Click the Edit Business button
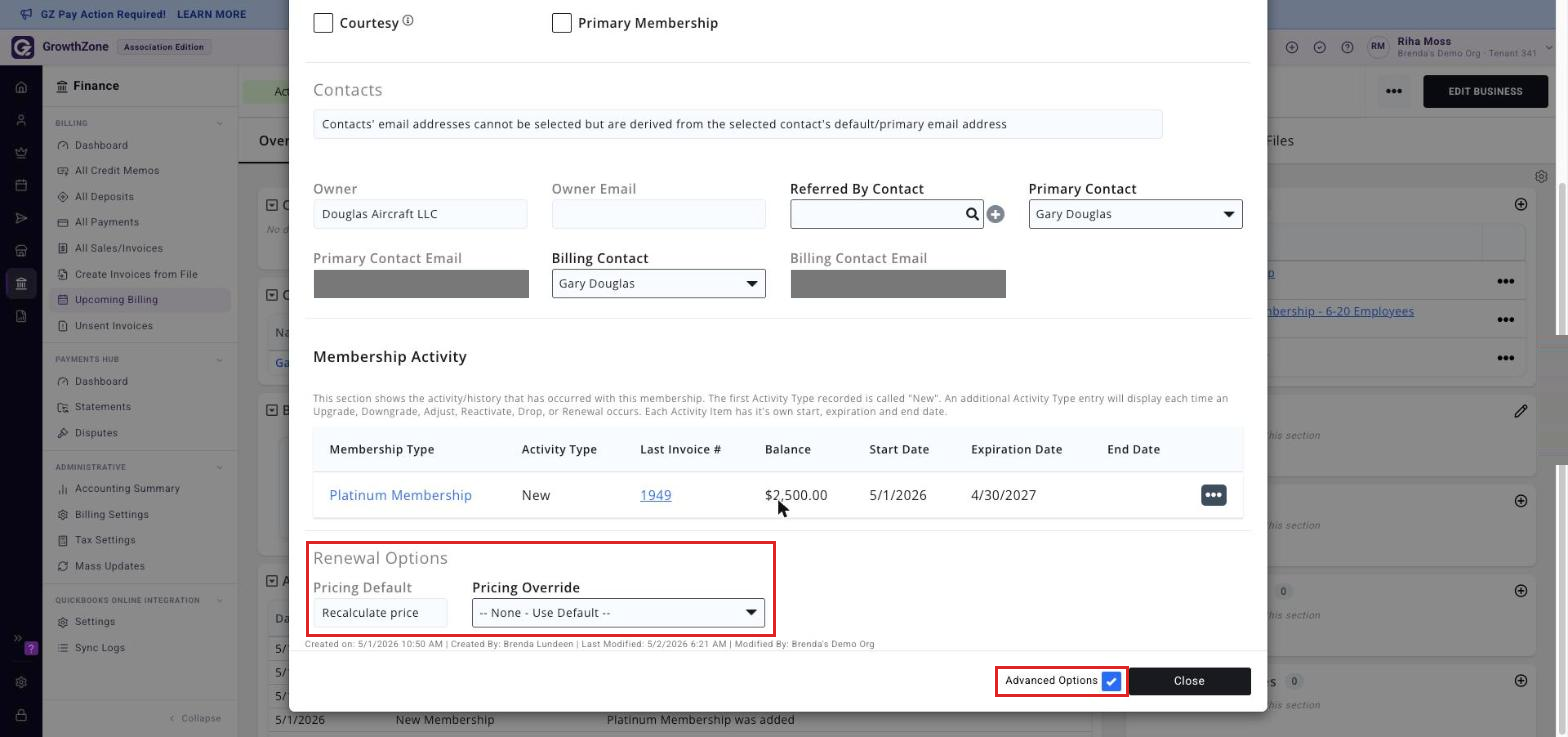The image size is (1568, 737). click(1485, 91)
